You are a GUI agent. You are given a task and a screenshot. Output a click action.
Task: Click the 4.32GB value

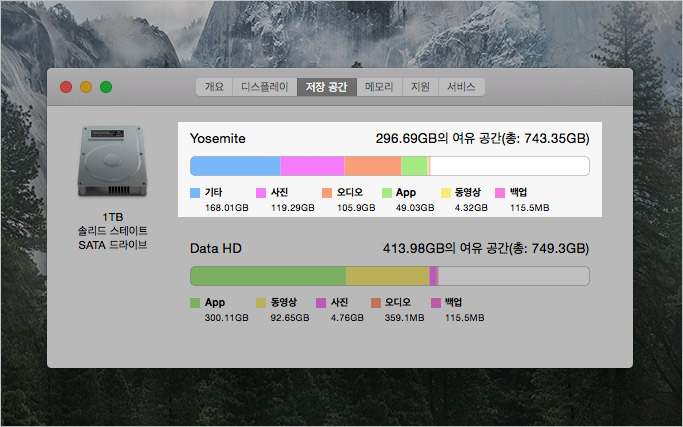[x=471, y=208]
